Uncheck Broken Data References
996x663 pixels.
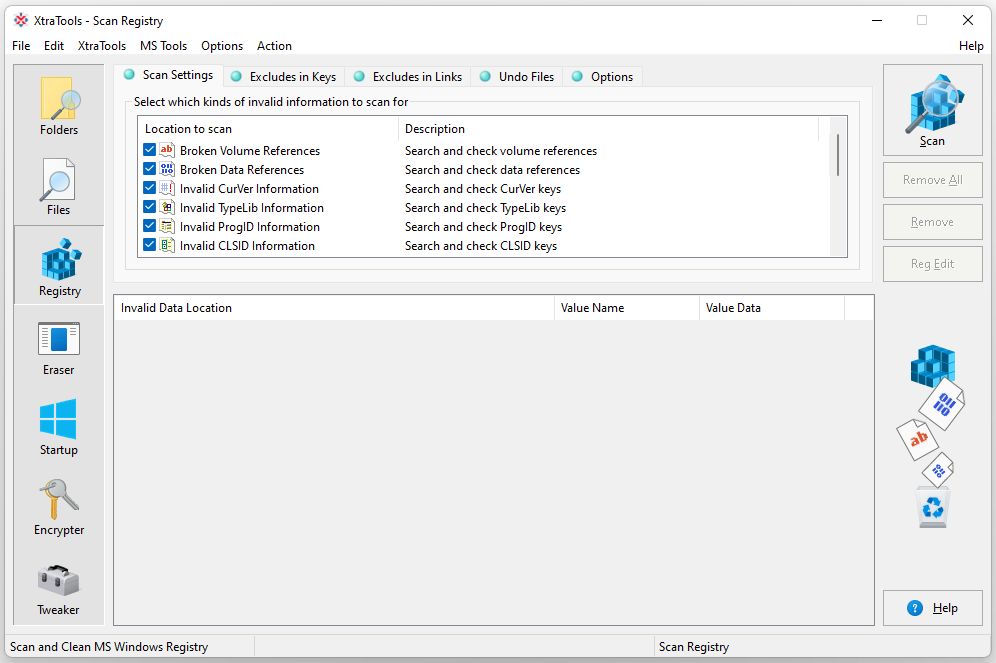(149, 169)
